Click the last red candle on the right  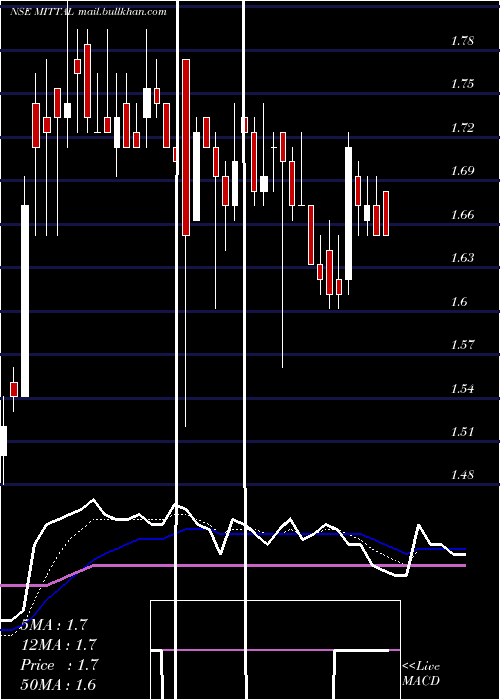click(x=386, y=213)
